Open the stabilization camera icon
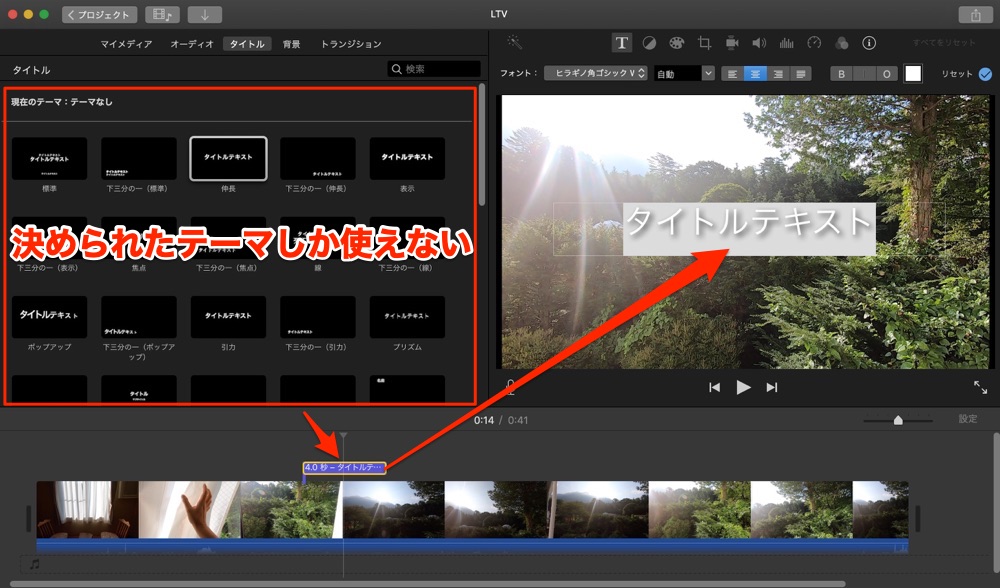This screenshot has width=1000, height=588. (x=732, y=43)
